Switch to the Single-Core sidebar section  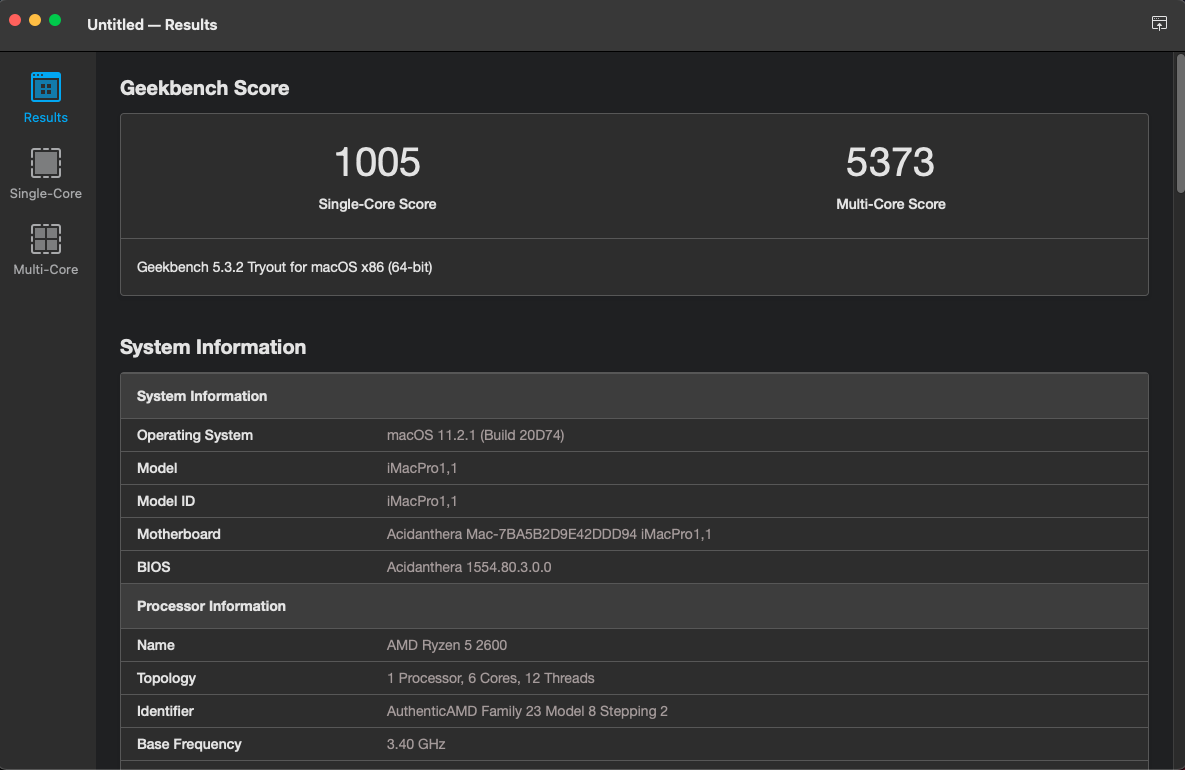[x=46, y=174]
